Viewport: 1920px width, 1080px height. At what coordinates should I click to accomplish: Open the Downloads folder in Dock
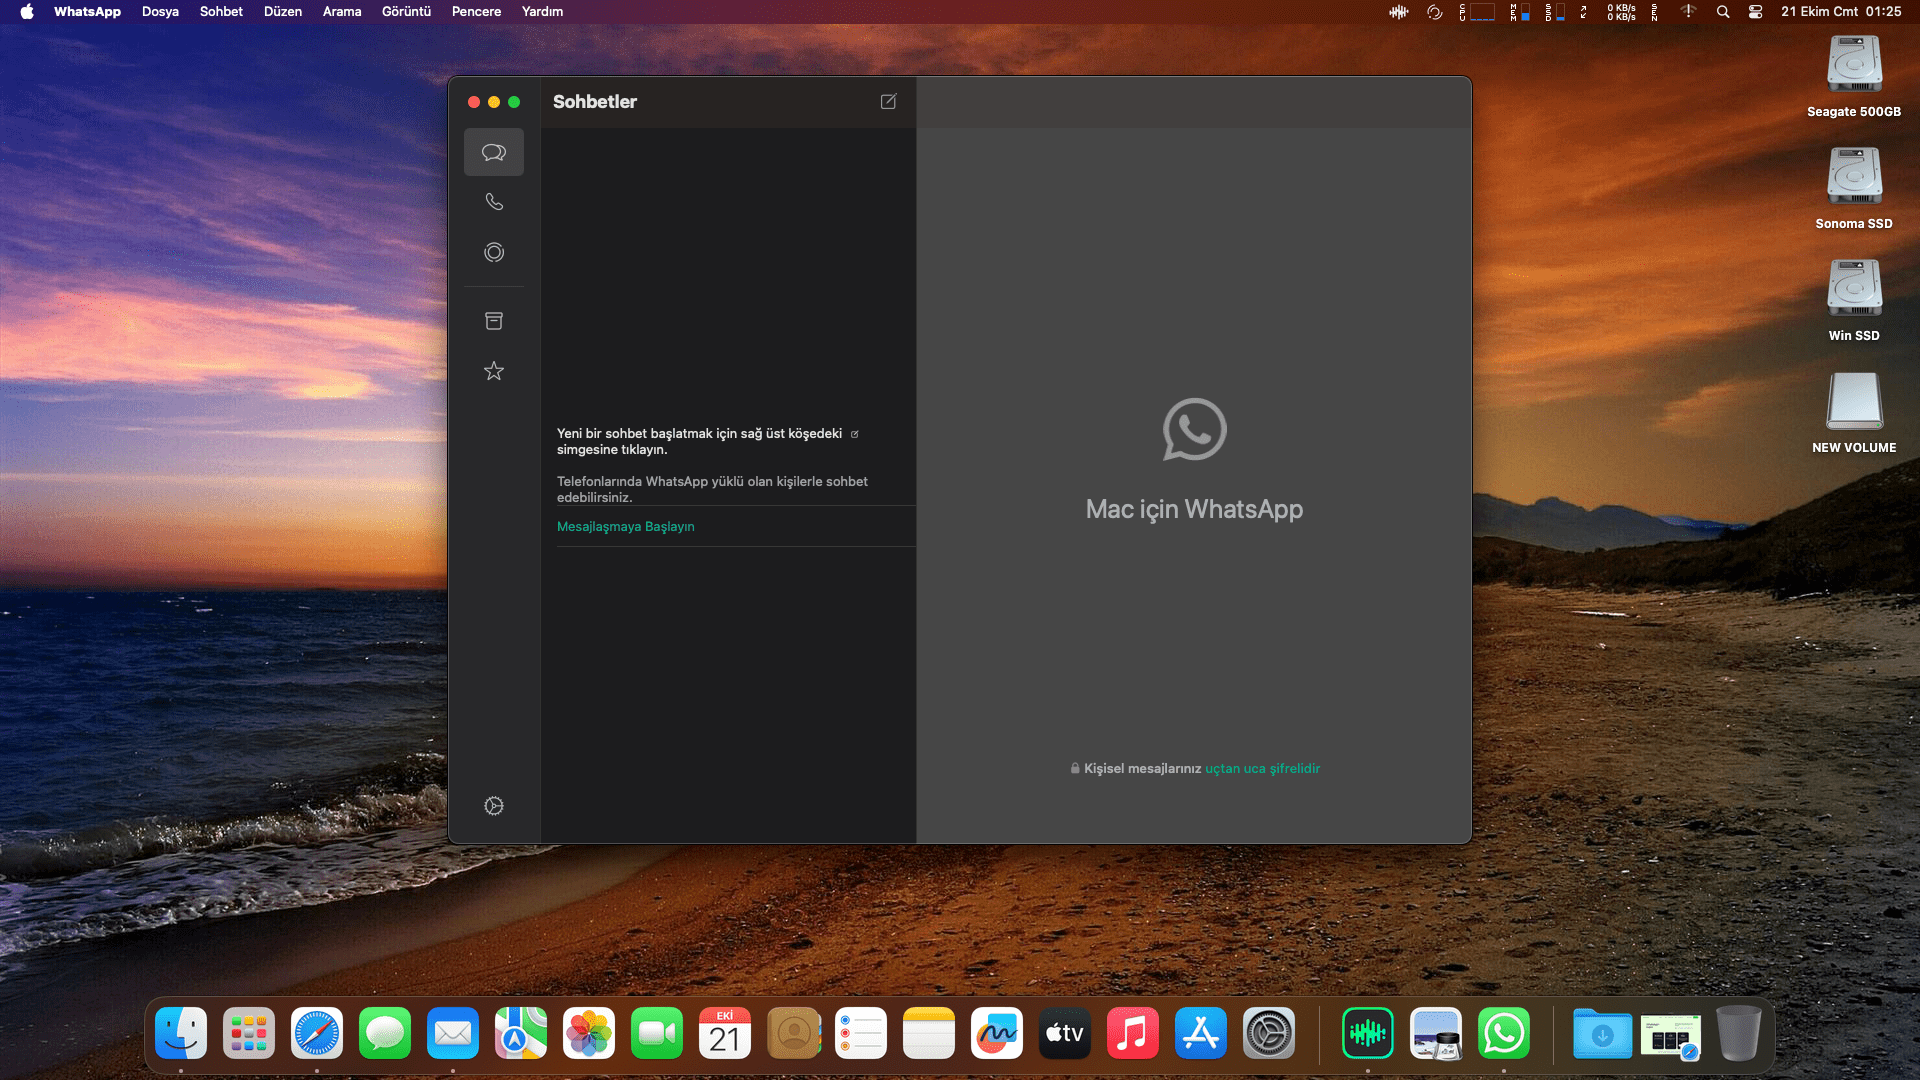tap(1602, 1034)
